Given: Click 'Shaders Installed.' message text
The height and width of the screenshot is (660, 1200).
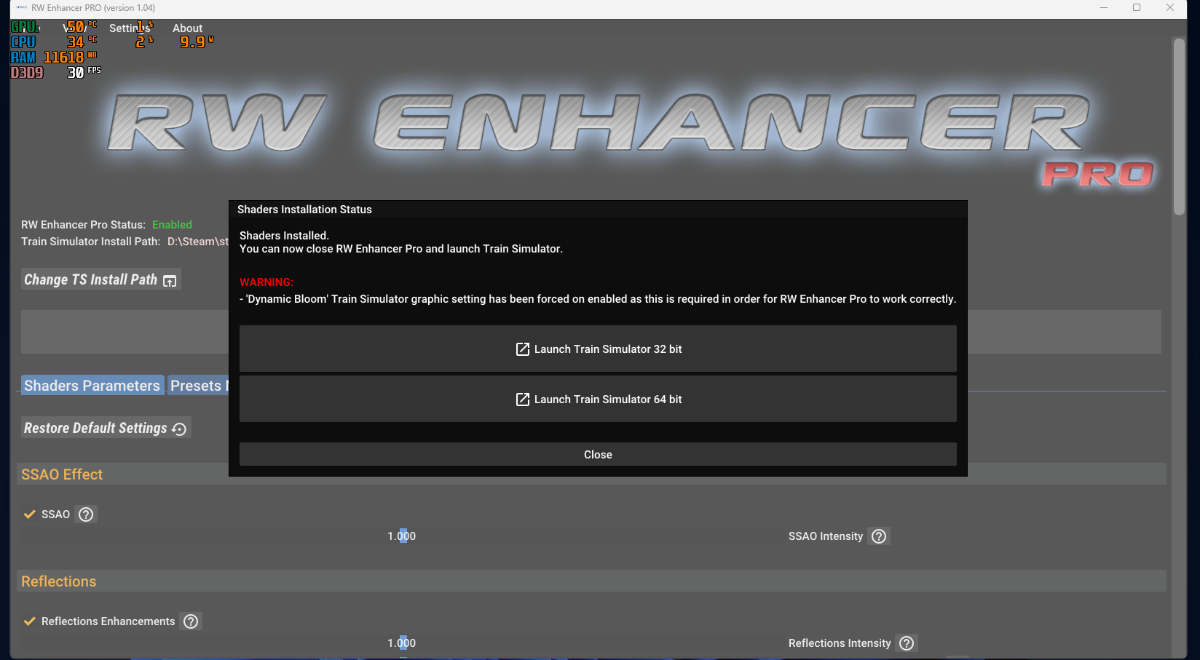Looking at the screenshot, I should point(284,235).
